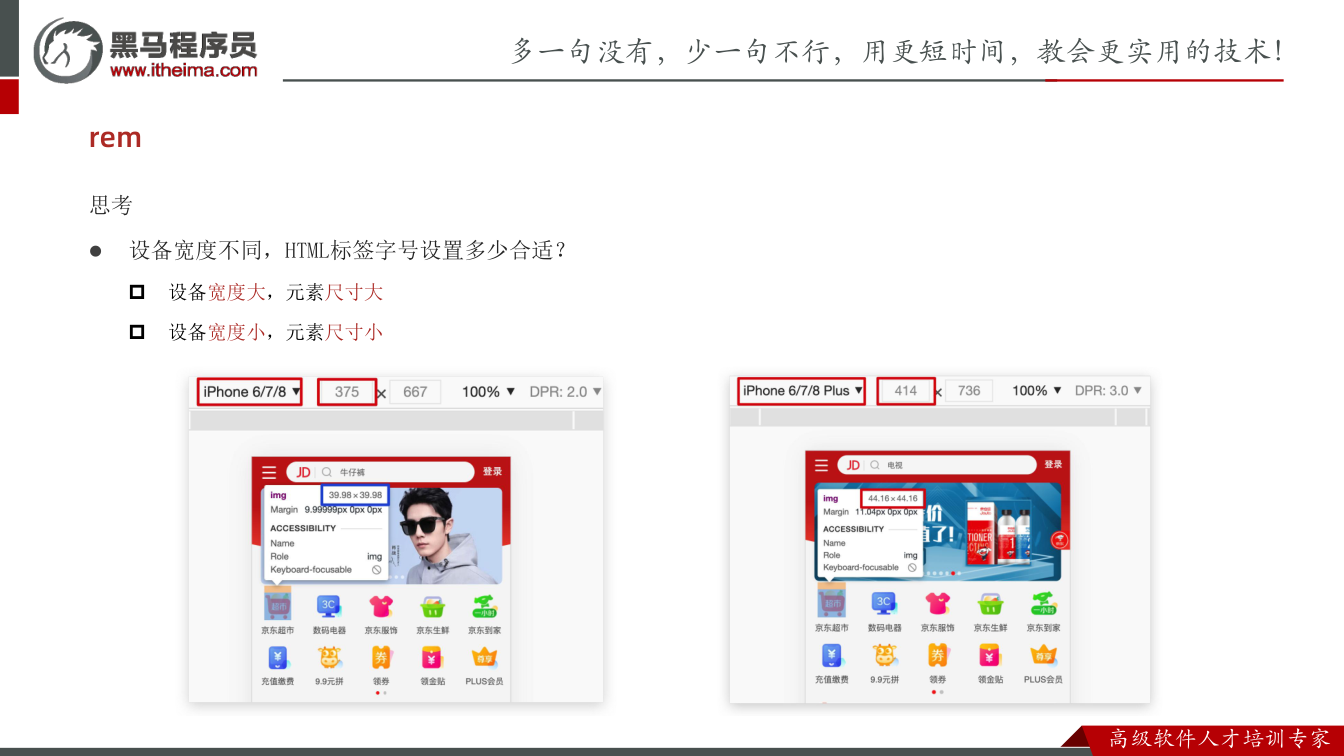Tap 充值缴费 icon in the 414-wide preview
The height and width of the screenshot is (756, 1344).
coord(832,656)
